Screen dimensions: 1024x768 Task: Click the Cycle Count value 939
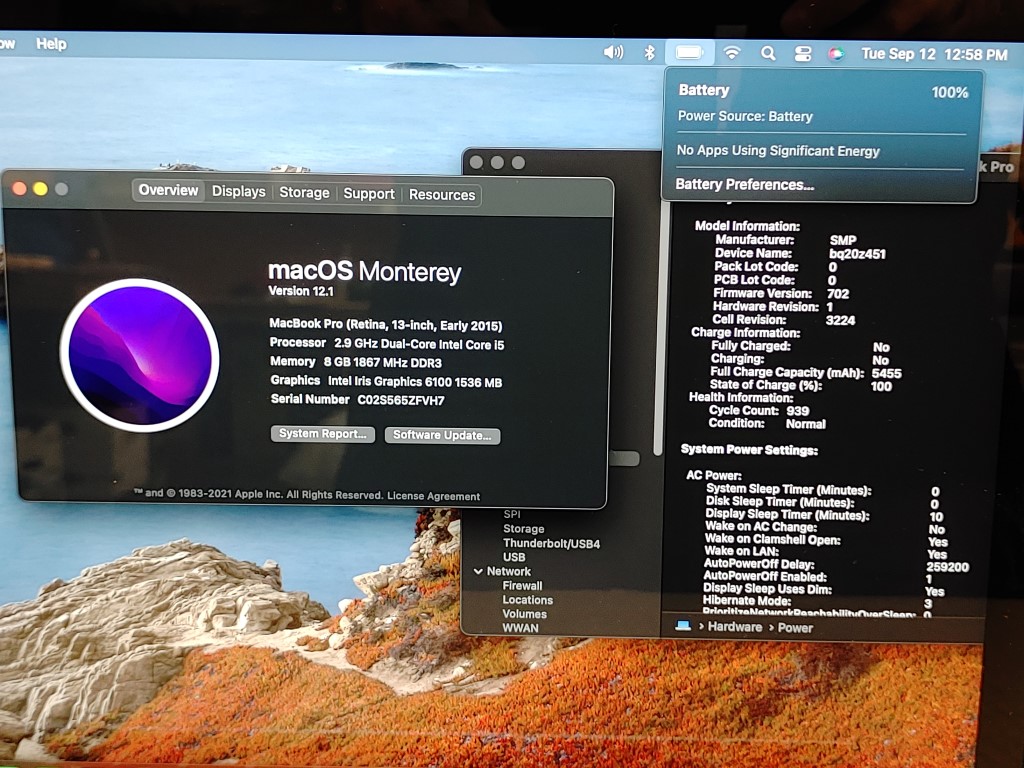[798, 411]
